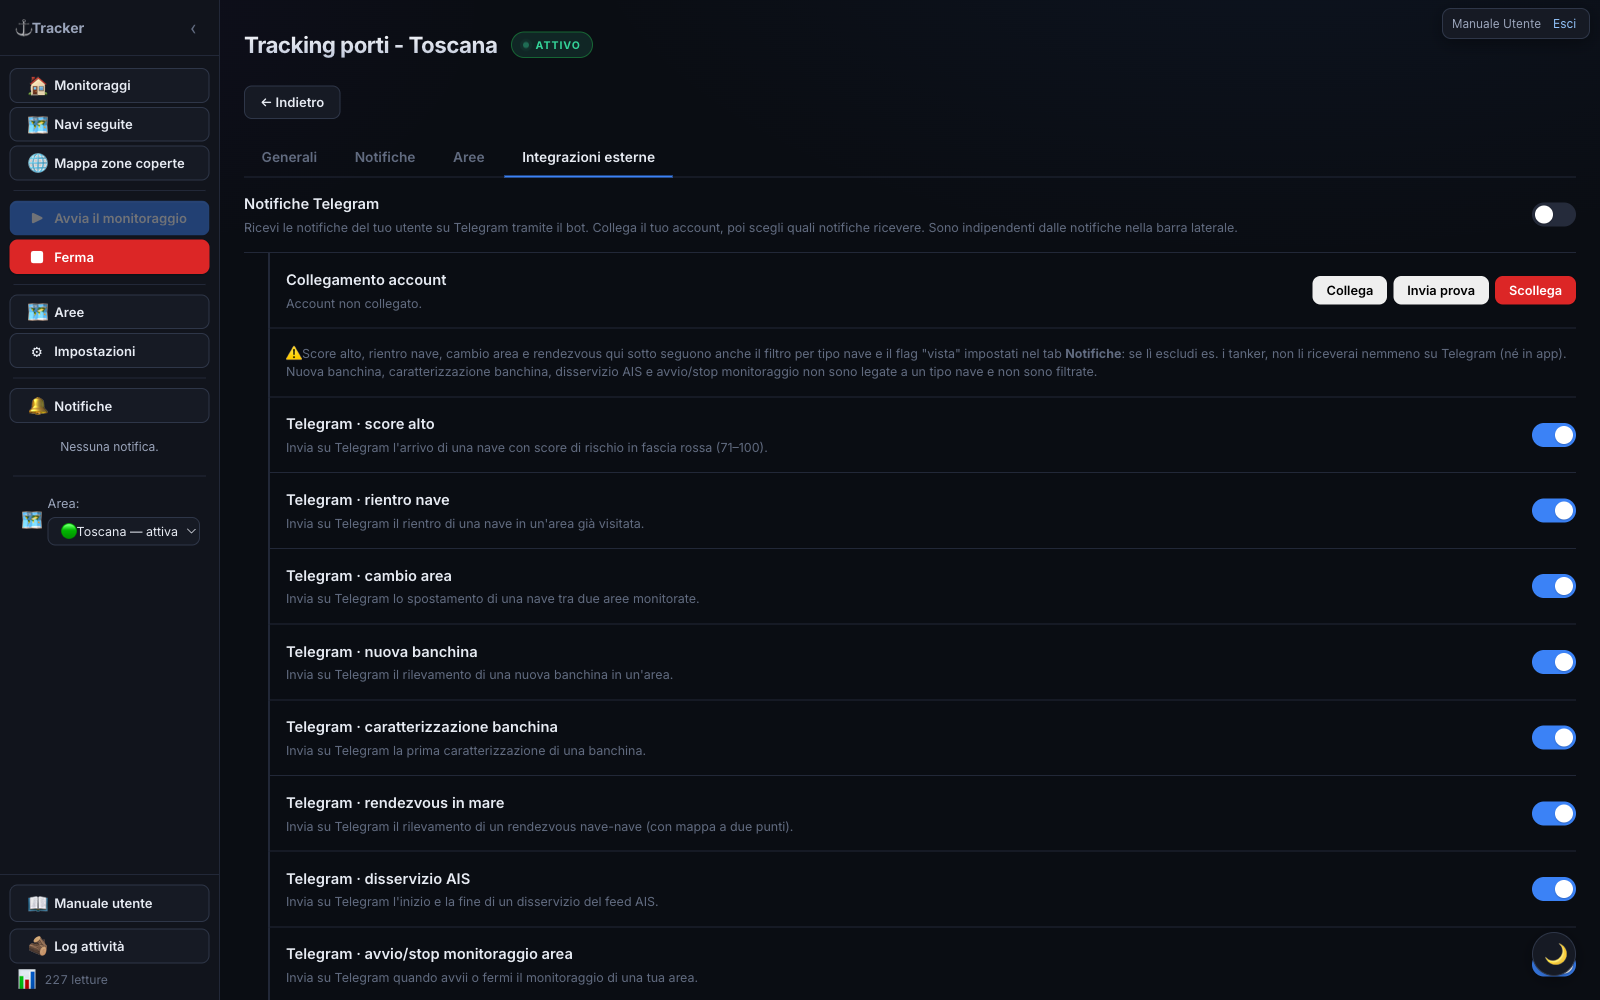Click the Area: label above the selector

63,504
